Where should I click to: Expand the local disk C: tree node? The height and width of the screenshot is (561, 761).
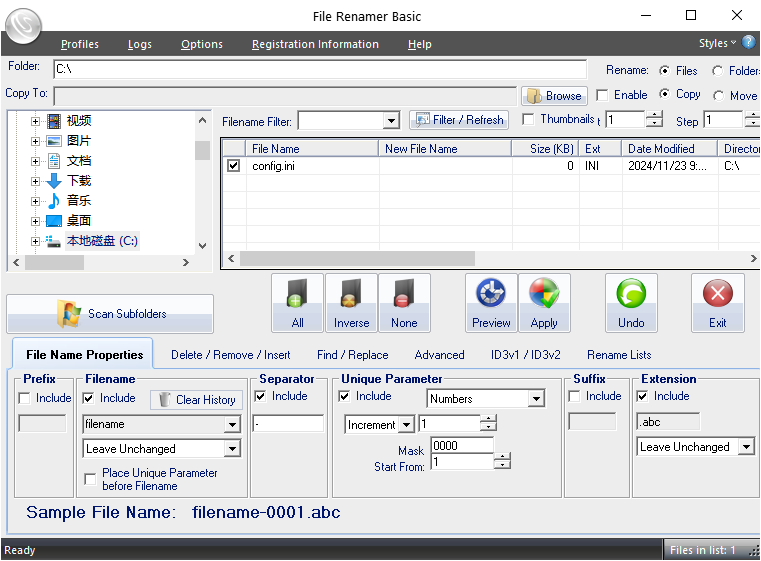click(x=35, y=241)
